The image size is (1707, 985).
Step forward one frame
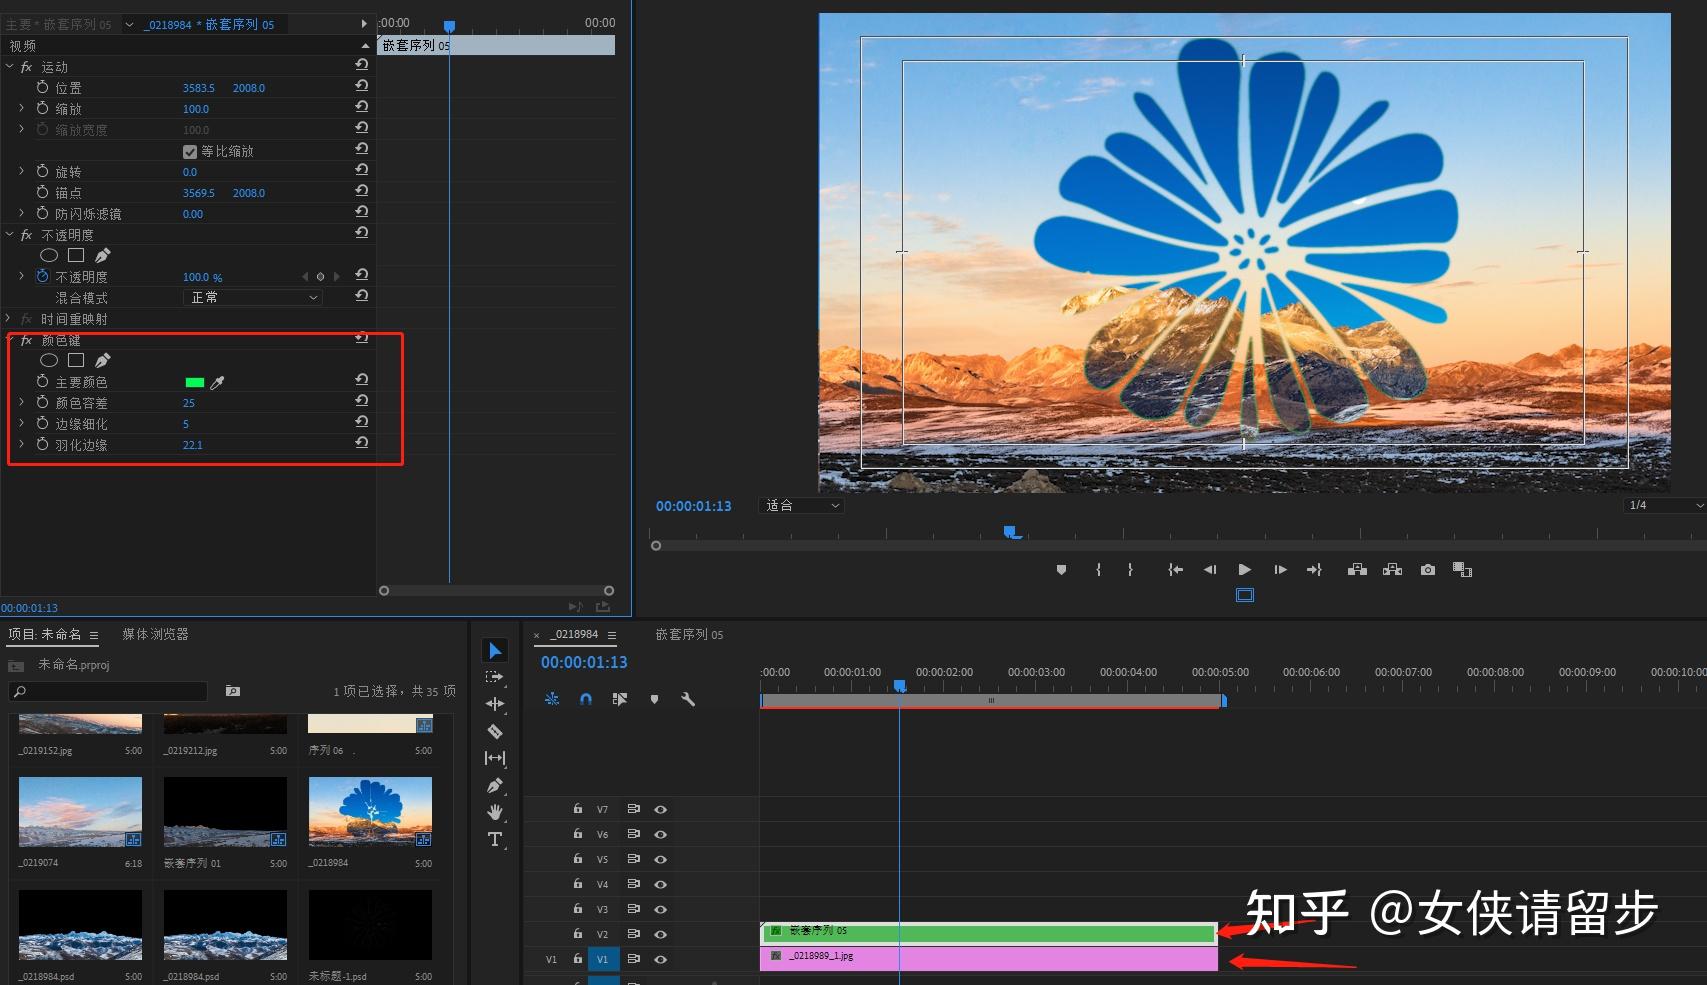click(x=1280, y=570)
